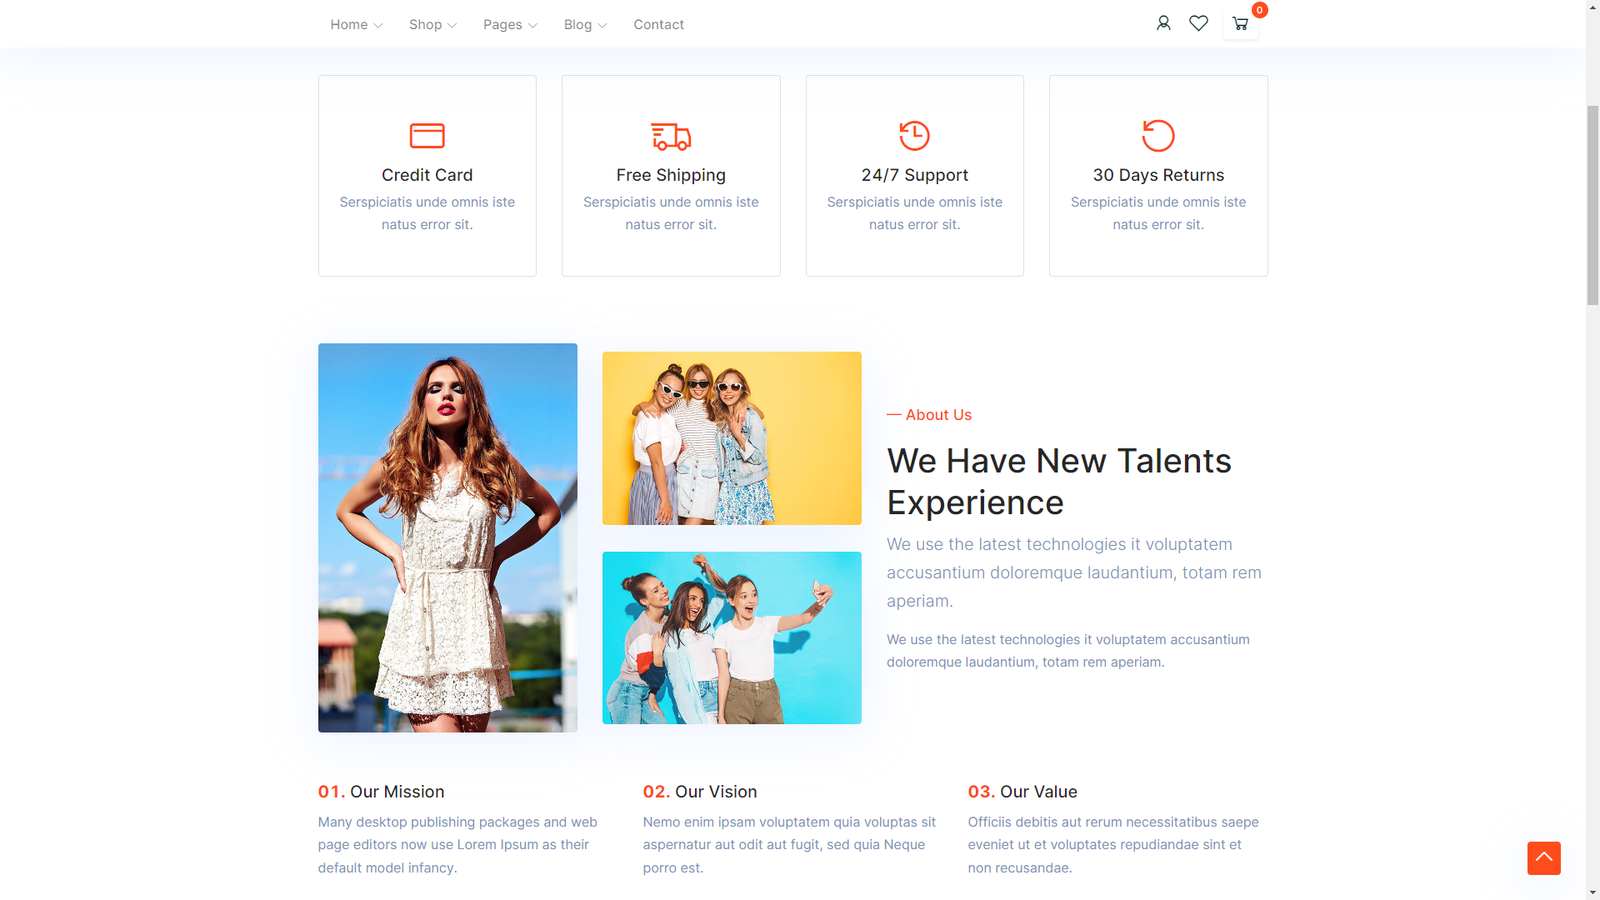1600x900 pixels.
Task: Expand the Blog menu dropdown
Action: [585, 24]
